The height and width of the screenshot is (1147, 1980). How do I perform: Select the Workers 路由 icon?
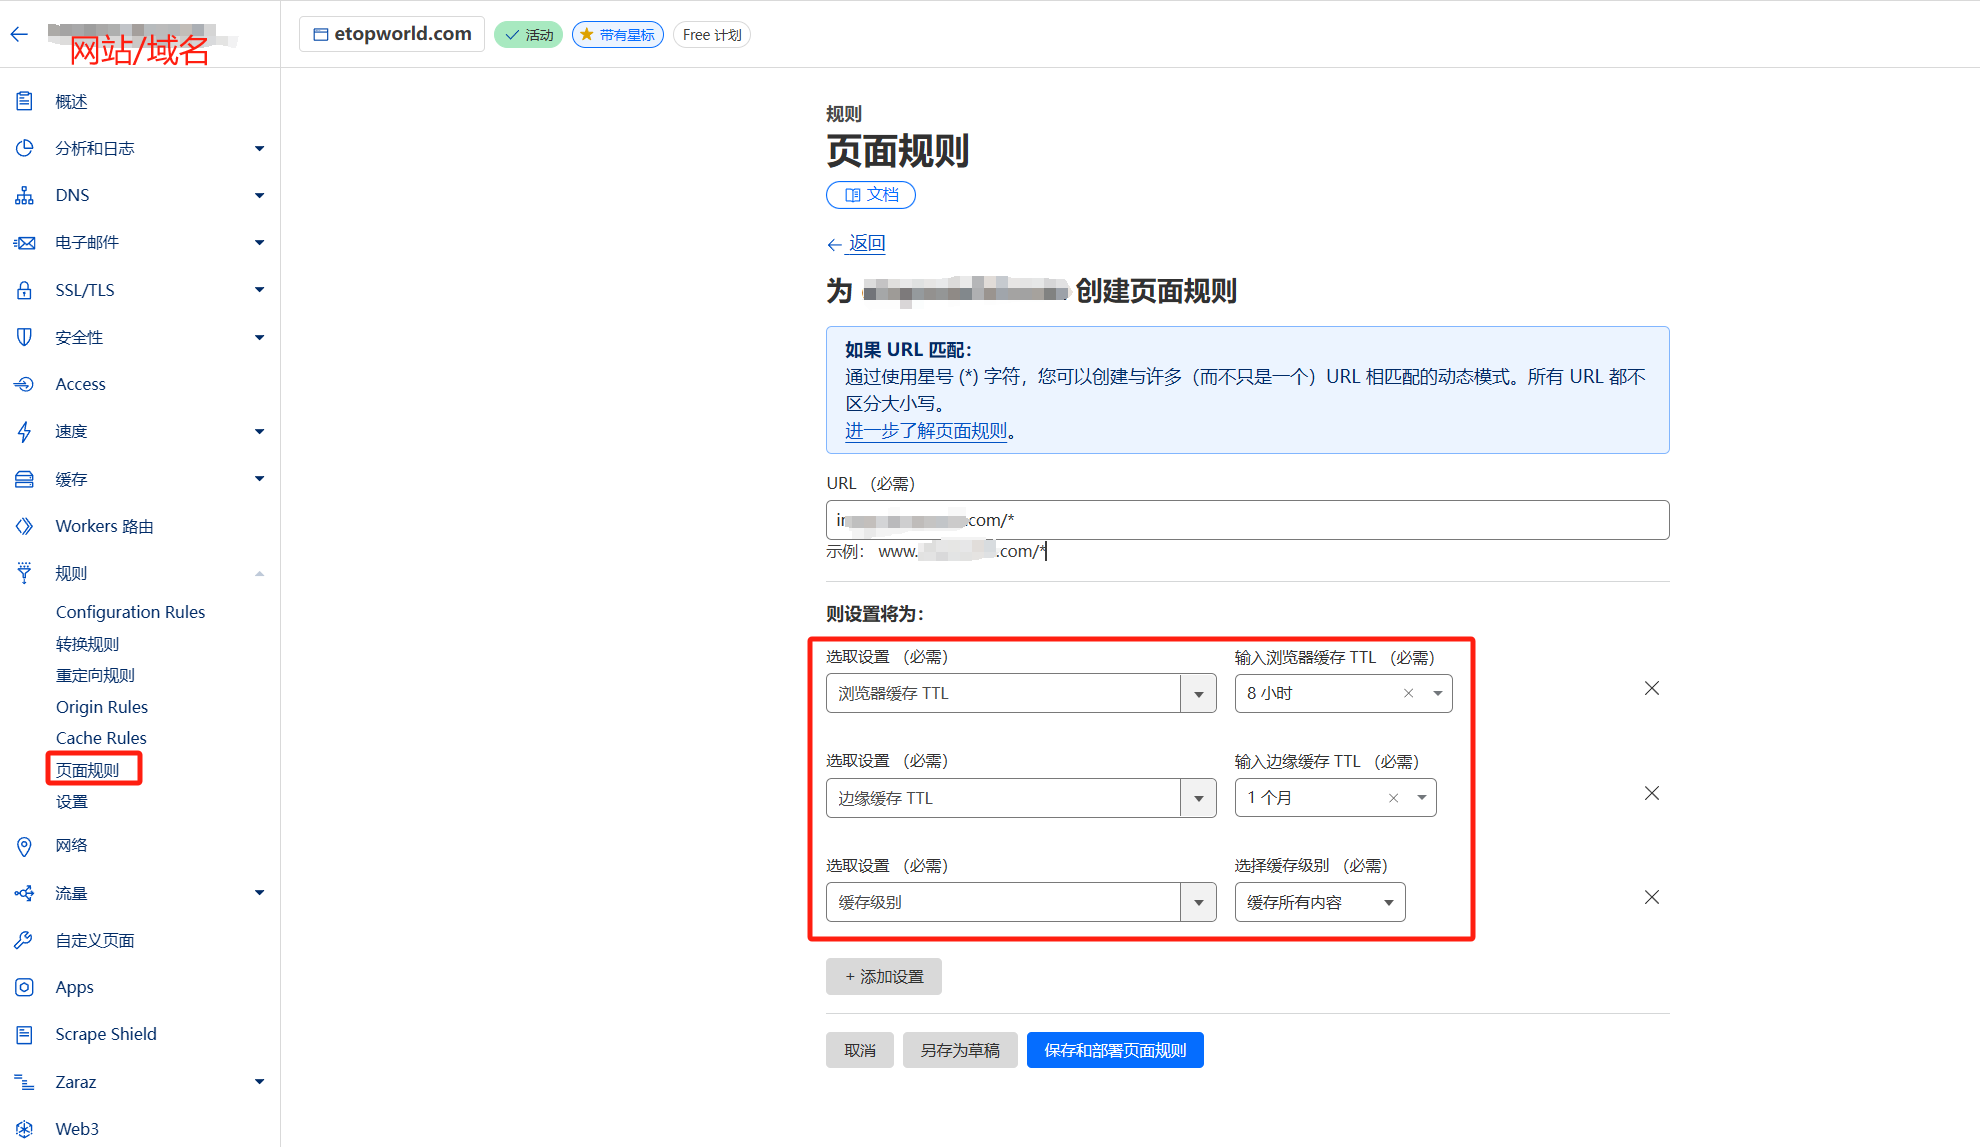[24, 525]
